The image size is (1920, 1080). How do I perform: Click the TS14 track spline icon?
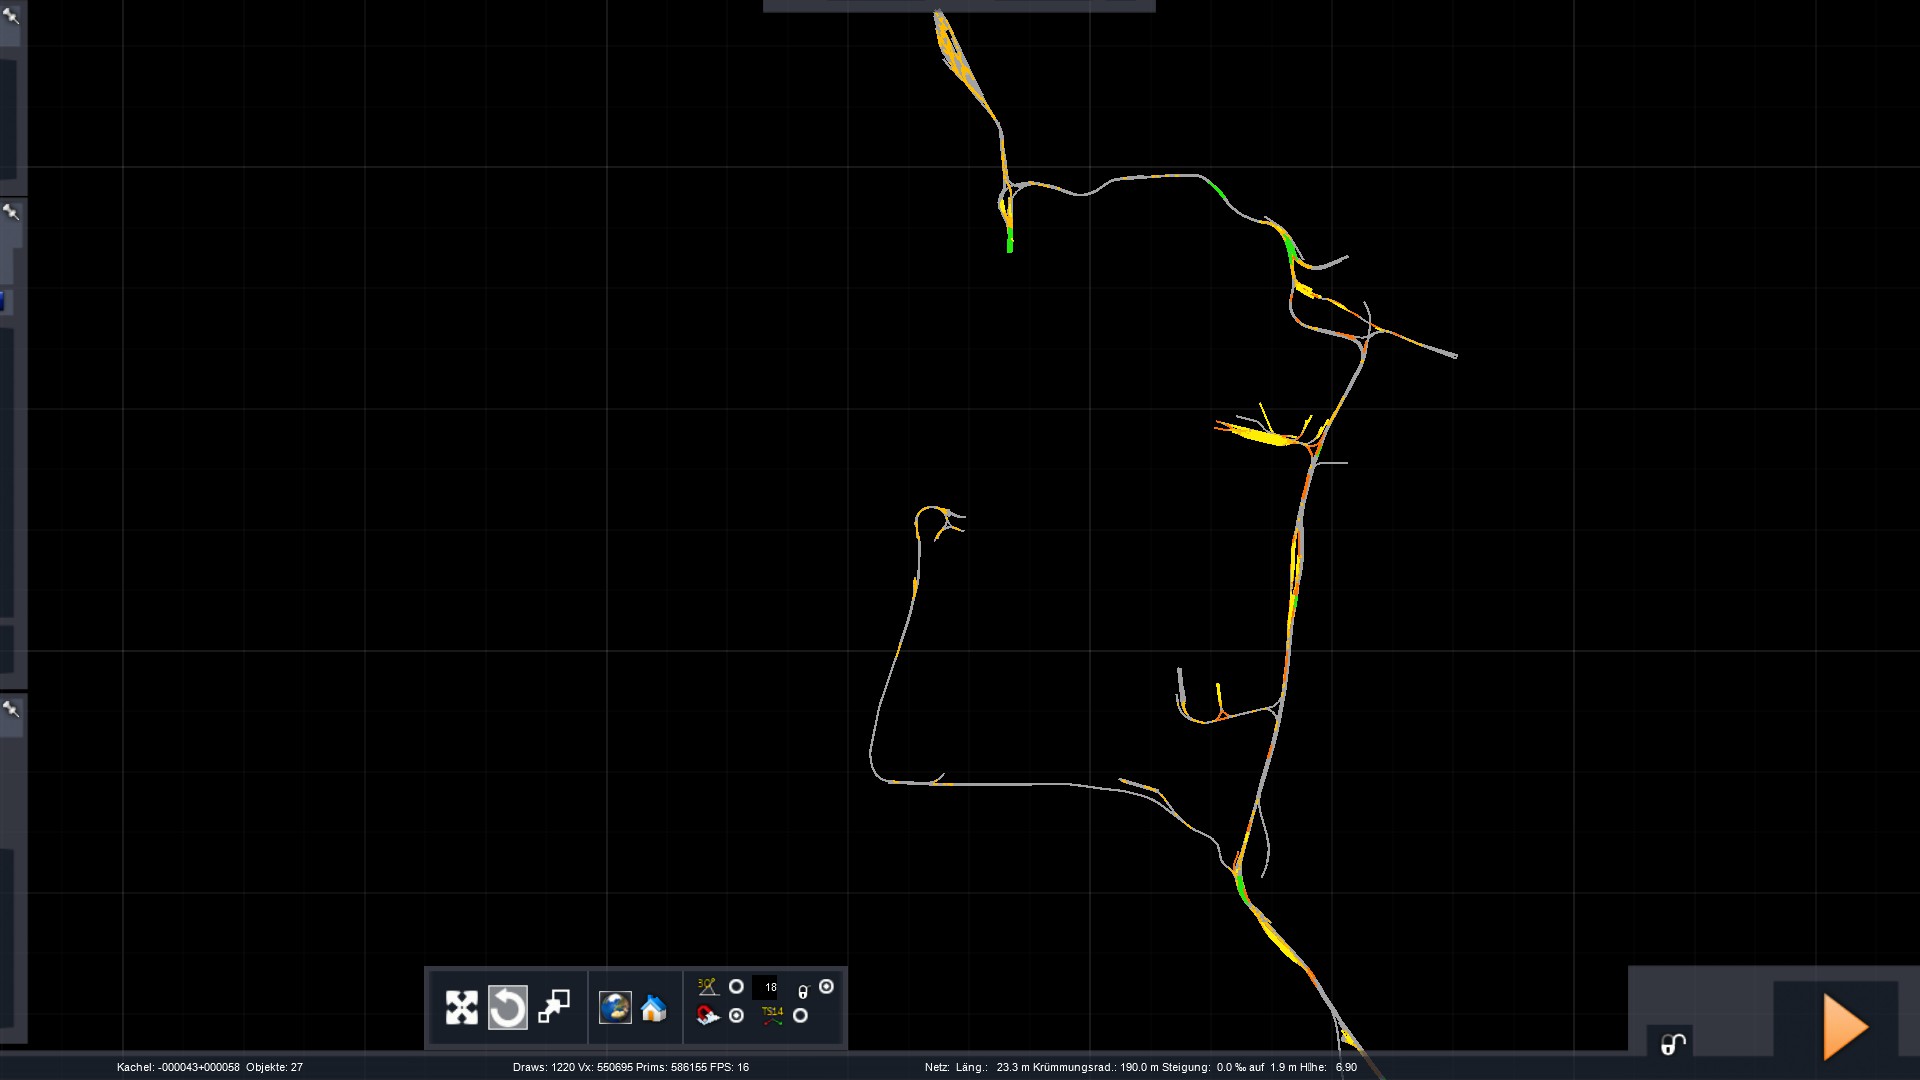pyautogui.click(x=772, y=1016)
